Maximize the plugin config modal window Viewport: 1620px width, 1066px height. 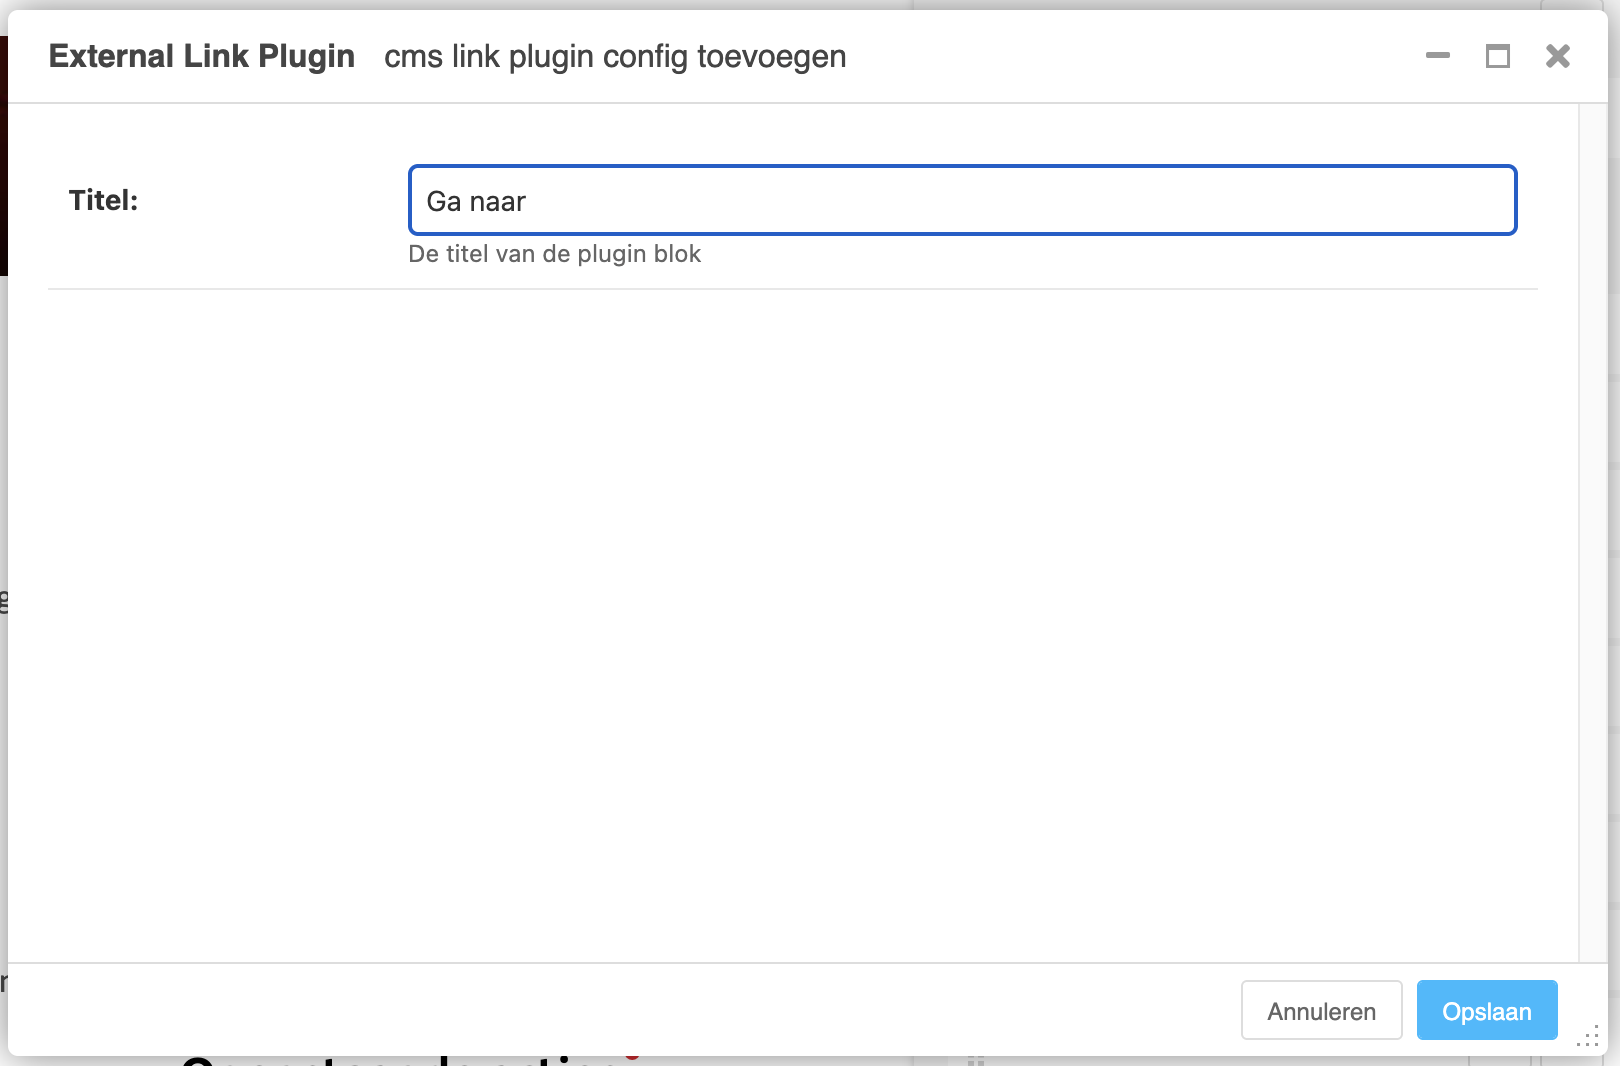1497,56
